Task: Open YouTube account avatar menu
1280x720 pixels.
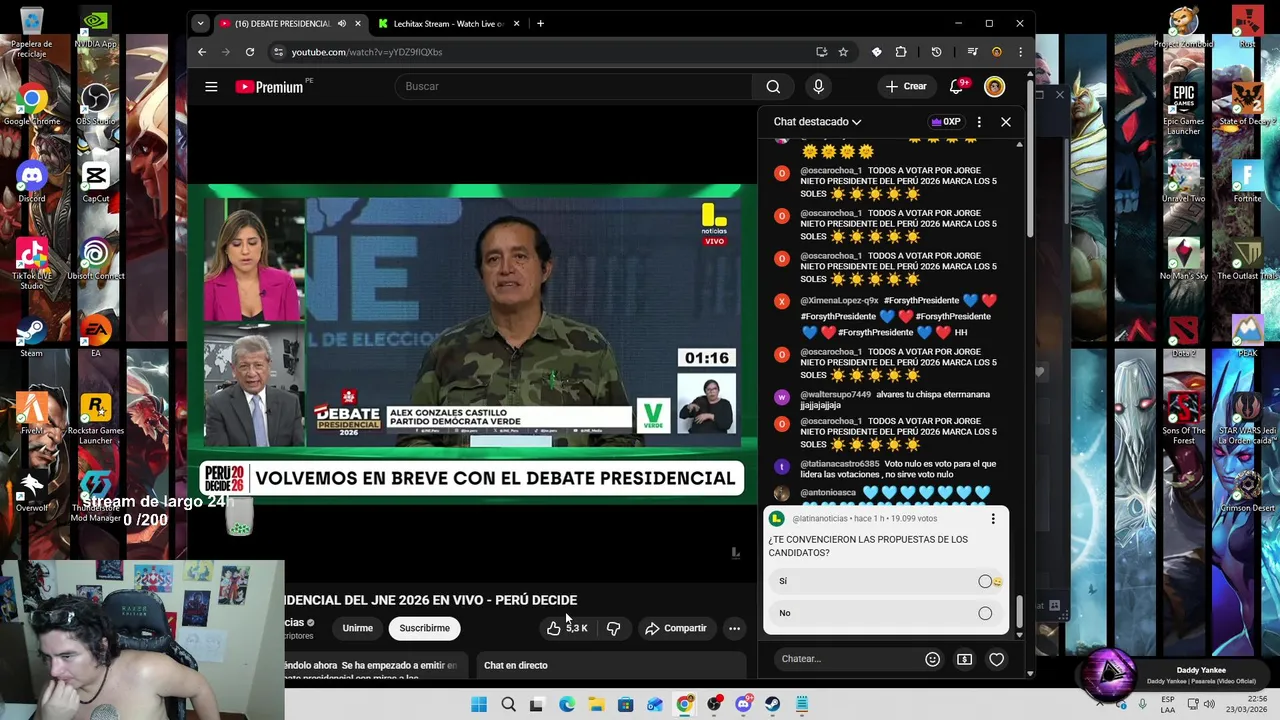Action: pos(994,87)
